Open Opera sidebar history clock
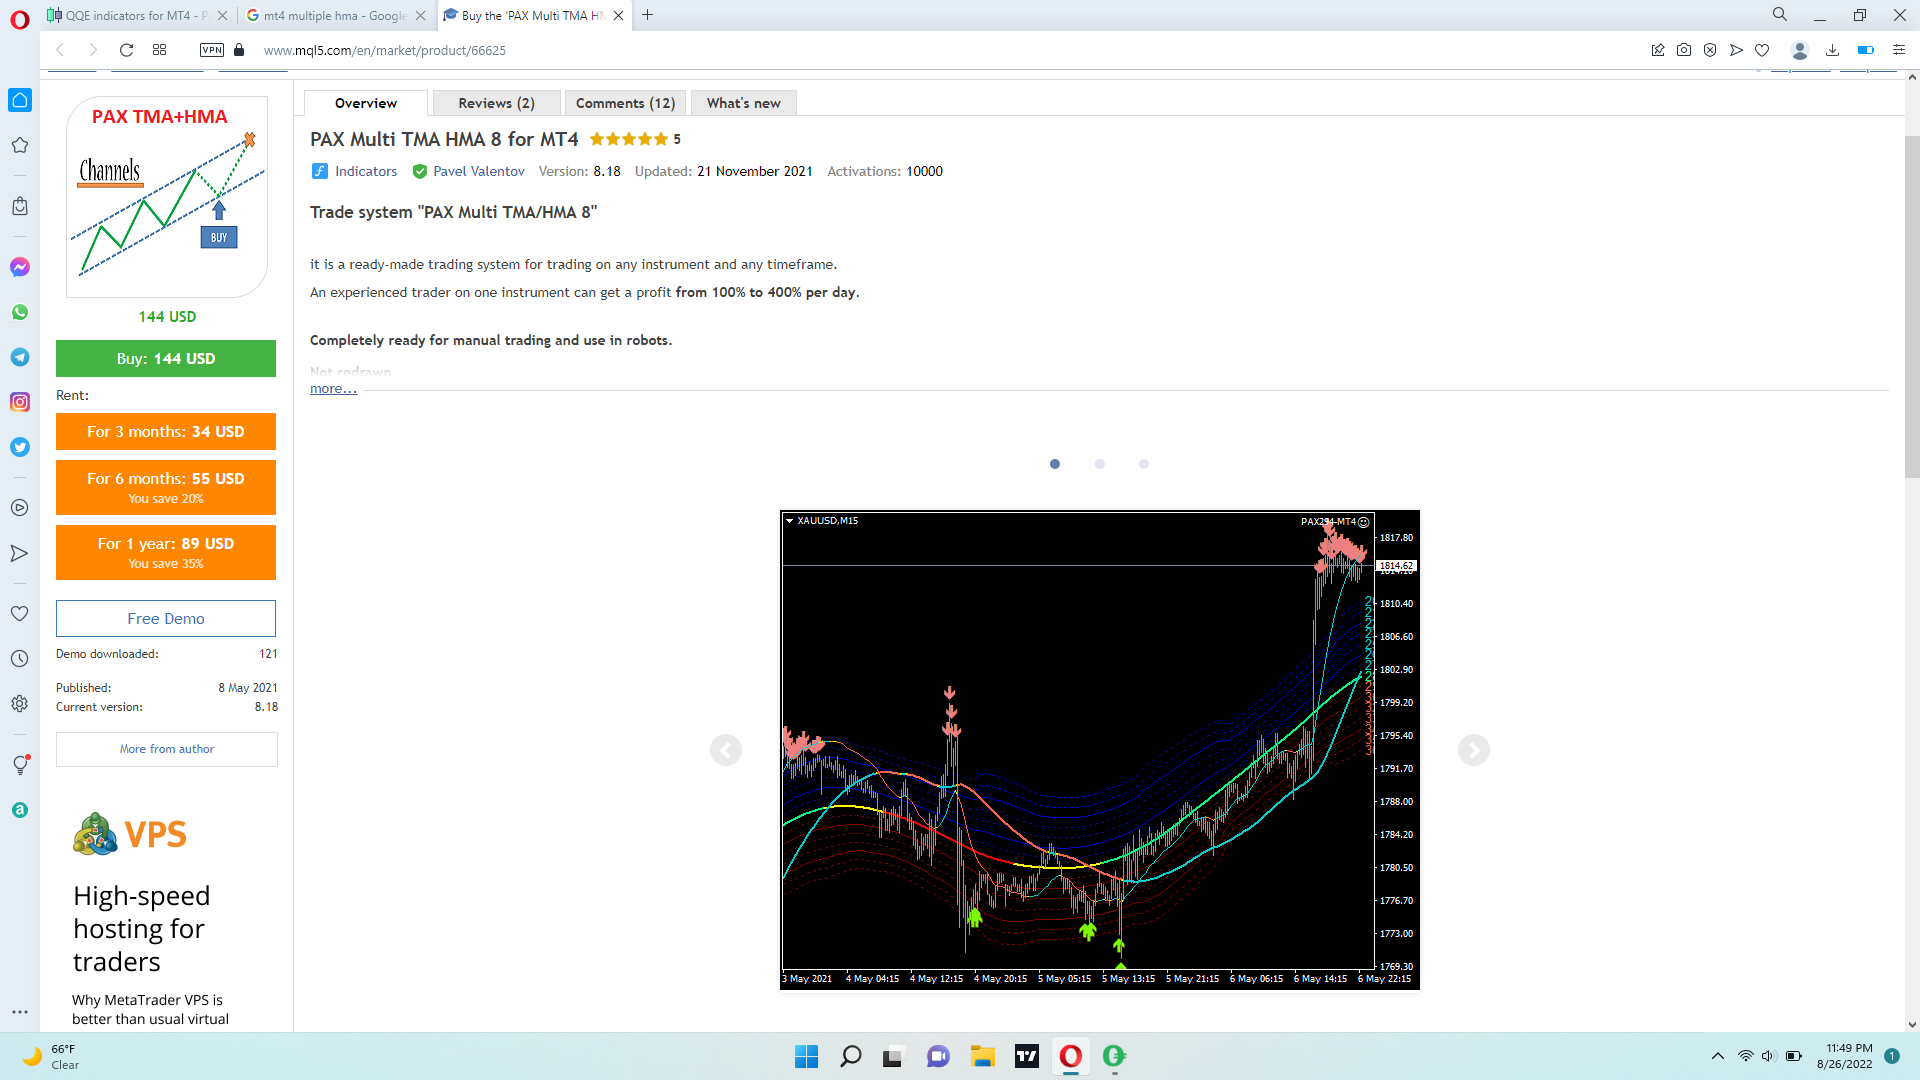The height and width of the screenshot is (1080, 1920). [x=19, y=659]
